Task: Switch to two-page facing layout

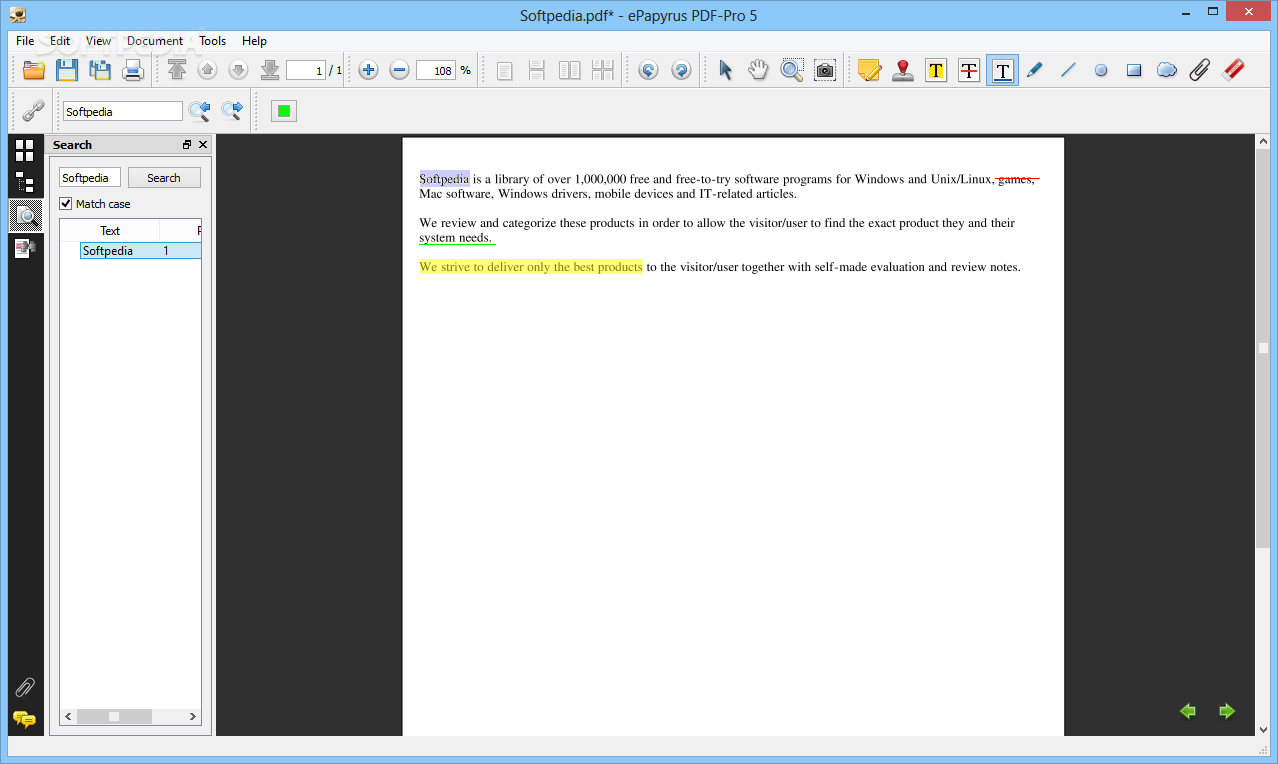Action: 569,70
